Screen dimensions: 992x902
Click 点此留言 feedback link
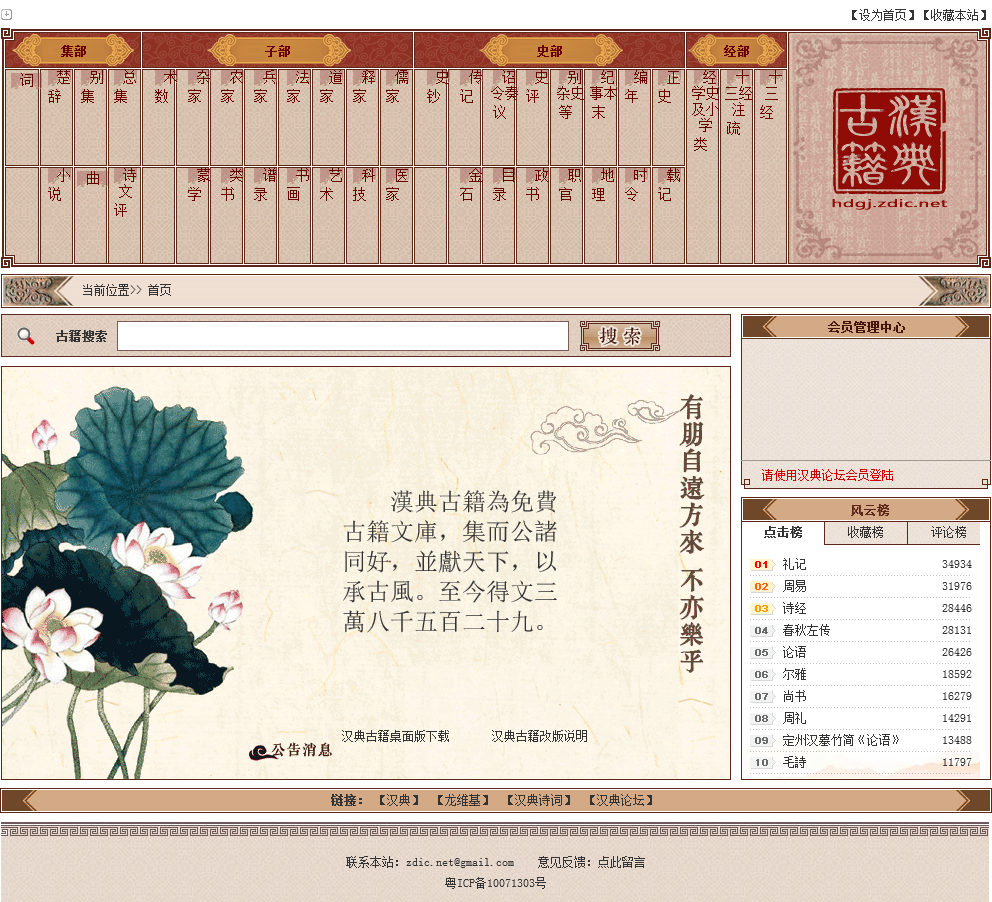(621, 862)
